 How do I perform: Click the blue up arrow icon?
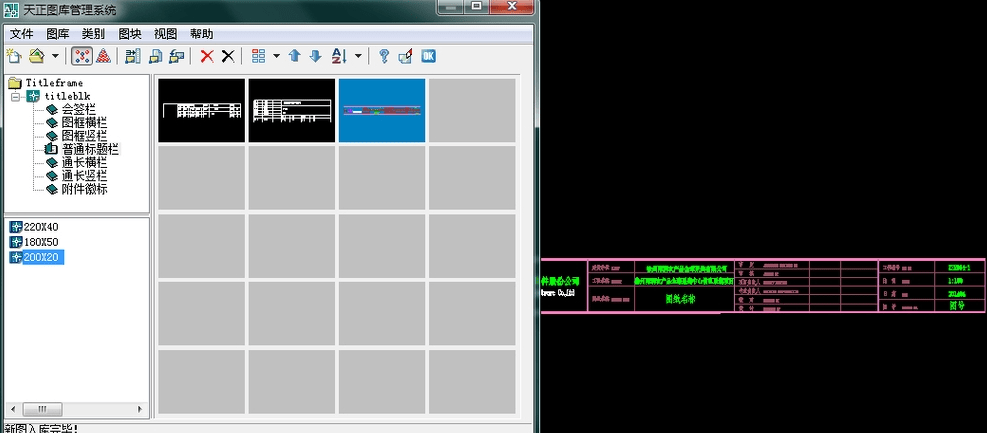pos(295,56)
